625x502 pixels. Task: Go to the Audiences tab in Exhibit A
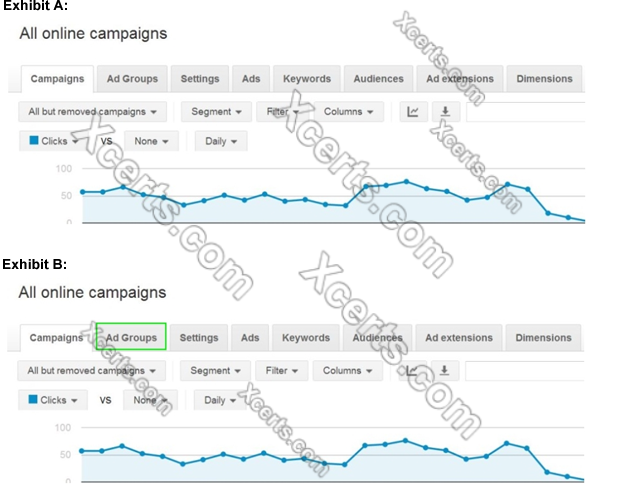click(x=378, y=79)
